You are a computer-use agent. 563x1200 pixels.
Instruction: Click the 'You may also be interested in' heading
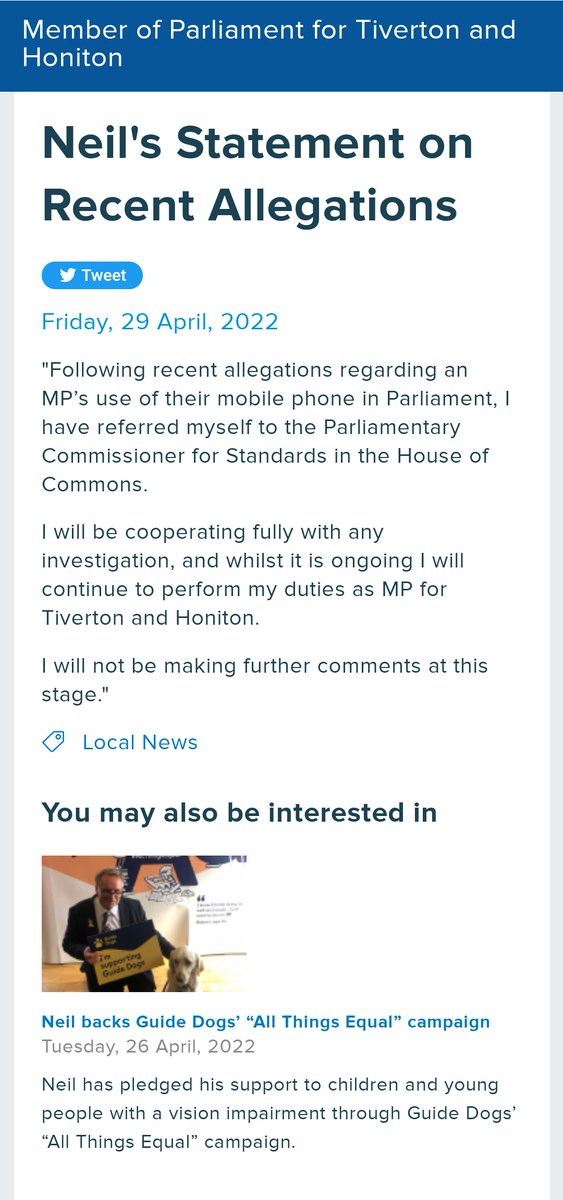click(239, 812)
